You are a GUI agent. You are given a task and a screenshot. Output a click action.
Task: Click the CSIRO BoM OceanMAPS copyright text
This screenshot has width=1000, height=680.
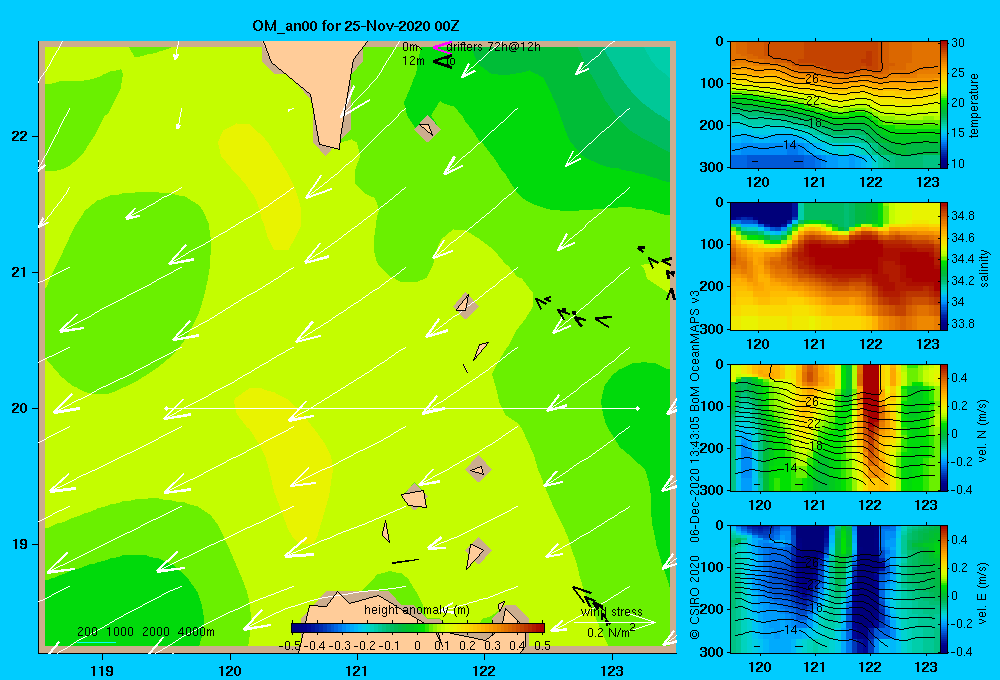point(695,464)
